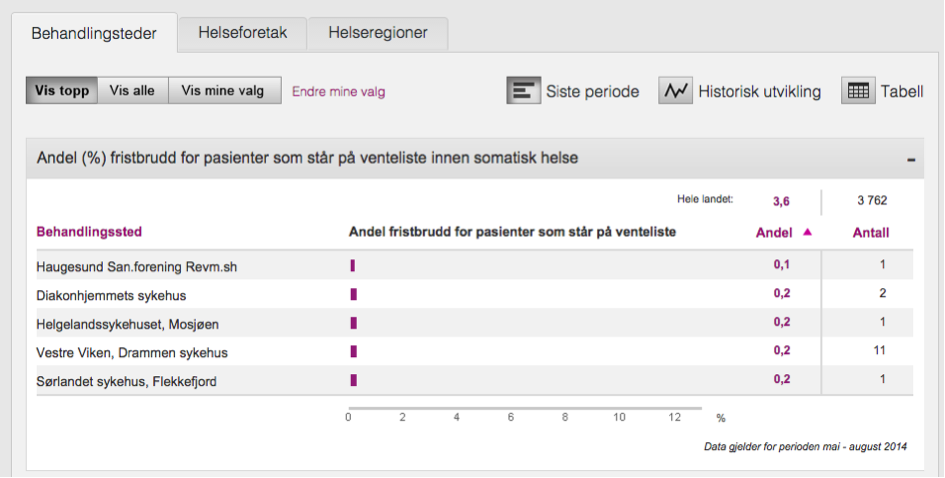Switch to Vis alle view
This screenshot has height=478, width=945.
(132, 91)
